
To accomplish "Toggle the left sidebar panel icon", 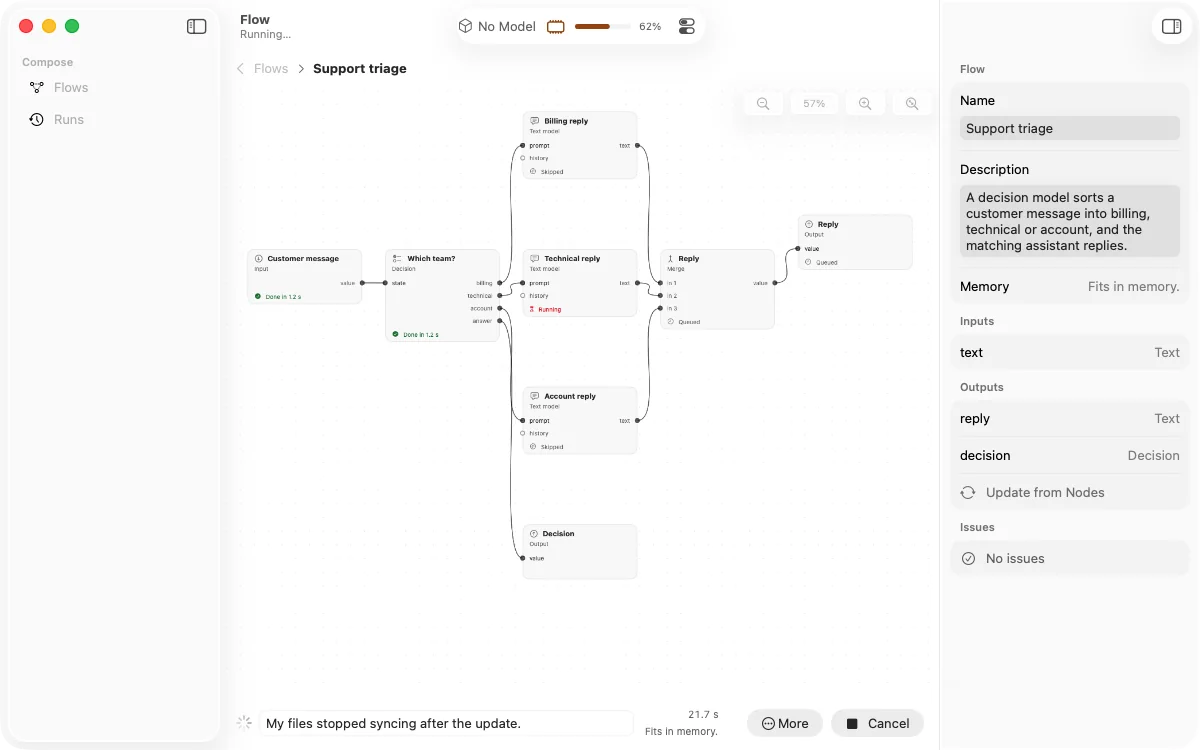I will point(197,27).
